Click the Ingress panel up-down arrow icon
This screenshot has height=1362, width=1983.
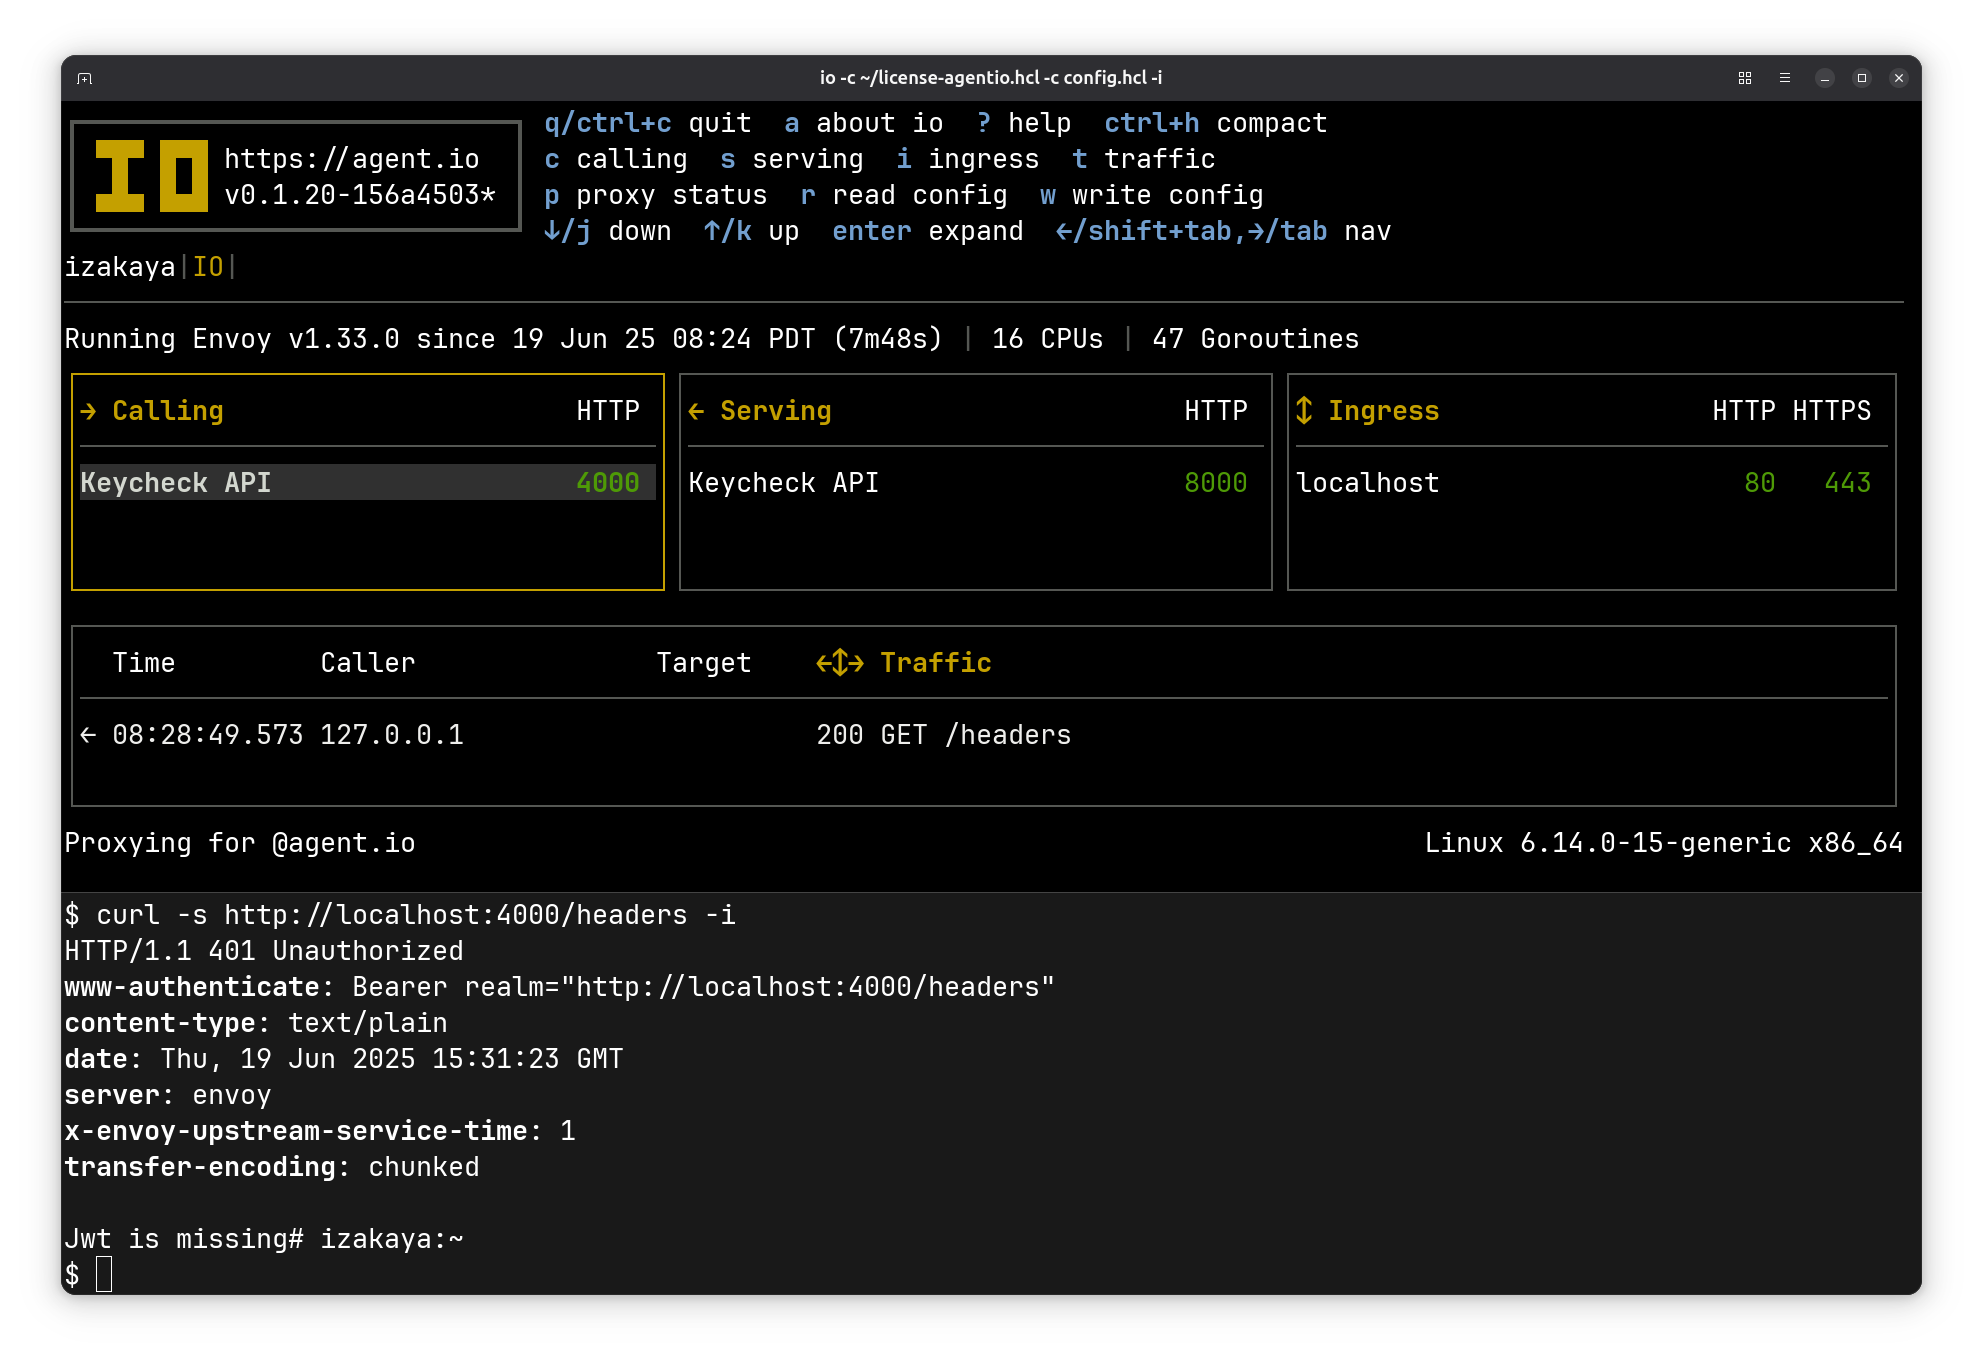1304,411
